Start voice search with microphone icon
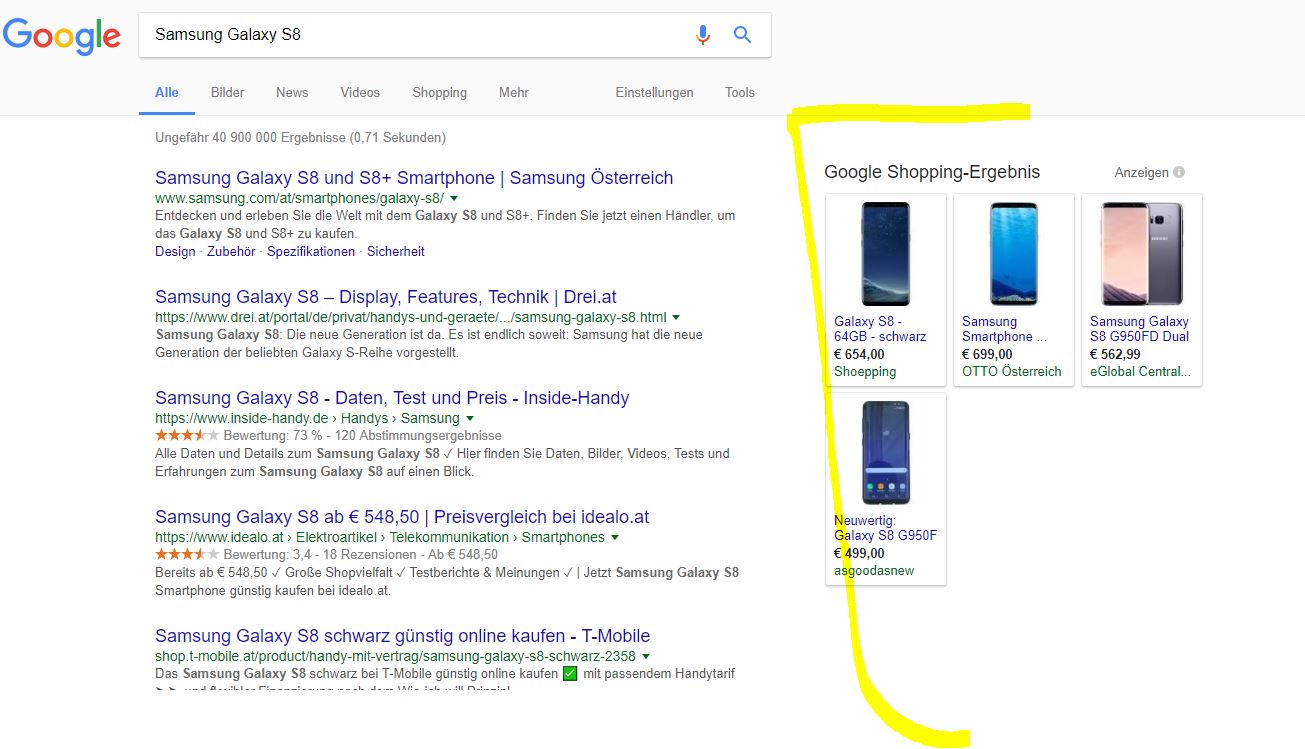Image resolution: width=1305 pixels, height=749 pixels. [x=703, y=35]
